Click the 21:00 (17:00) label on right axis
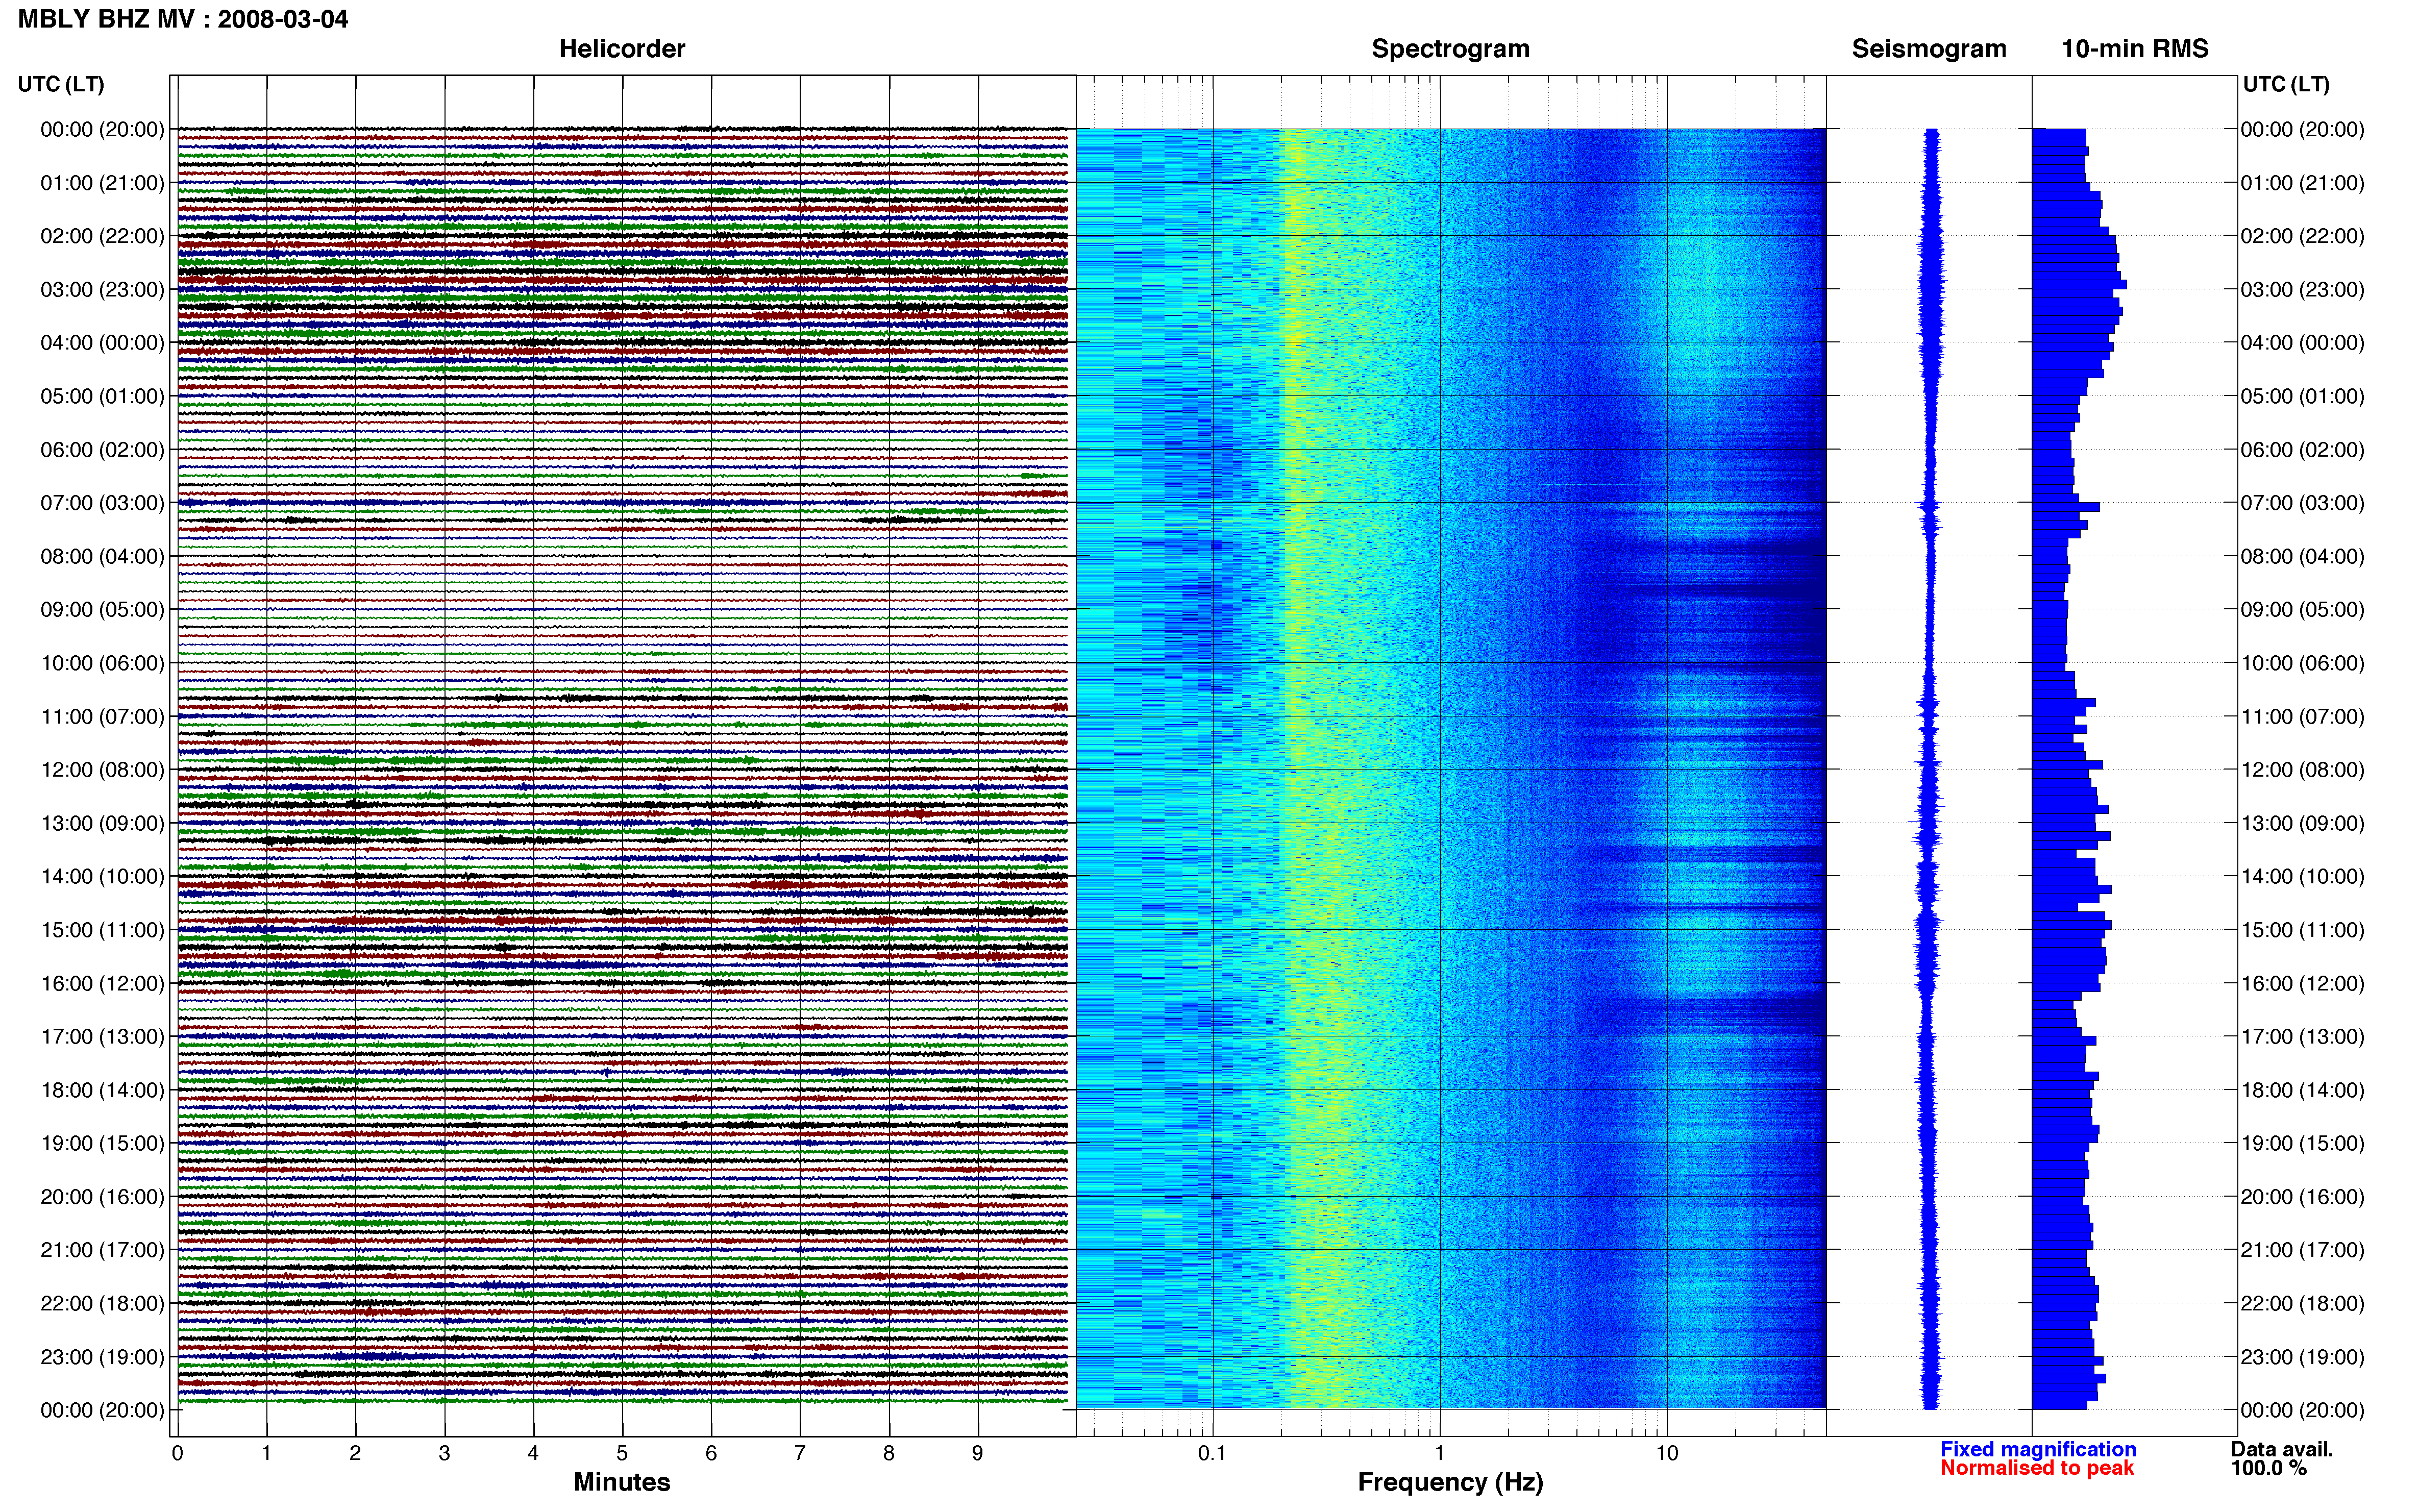The height and width of the screenshot is (1512, 2419). pos(2302,1250)
